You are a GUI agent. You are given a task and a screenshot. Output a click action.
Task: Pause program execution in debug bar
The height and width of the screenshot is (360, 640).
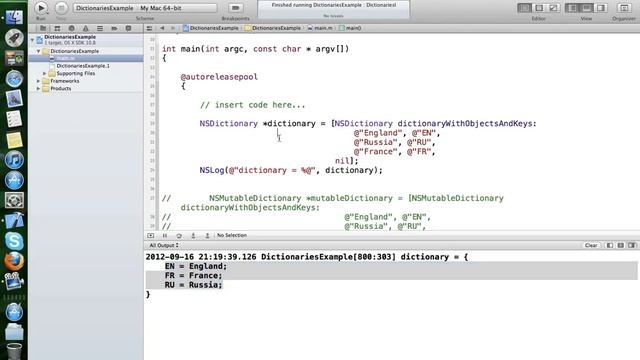(165, 236)
